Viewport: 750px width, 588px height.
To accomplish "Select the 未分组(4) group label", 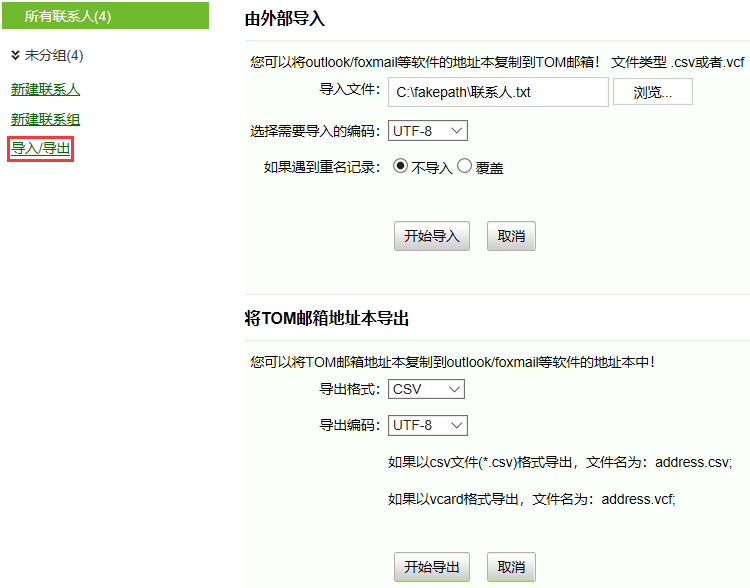I will 54,55.
